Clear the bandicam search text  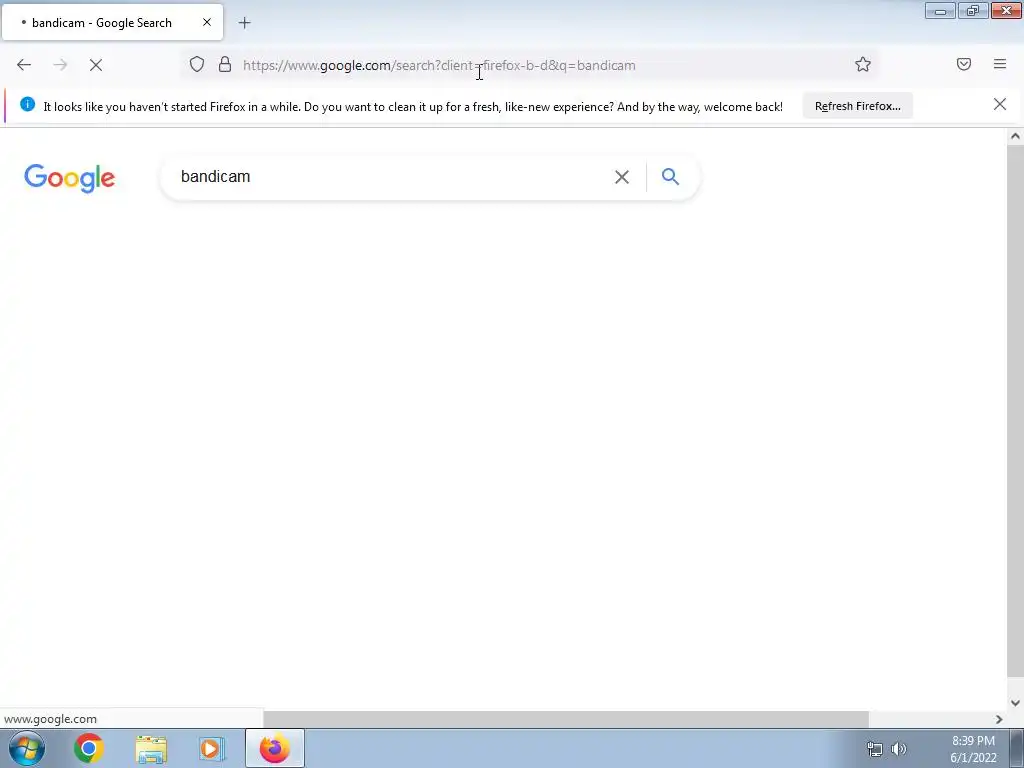pyautogui.click(x=622, y=177)
